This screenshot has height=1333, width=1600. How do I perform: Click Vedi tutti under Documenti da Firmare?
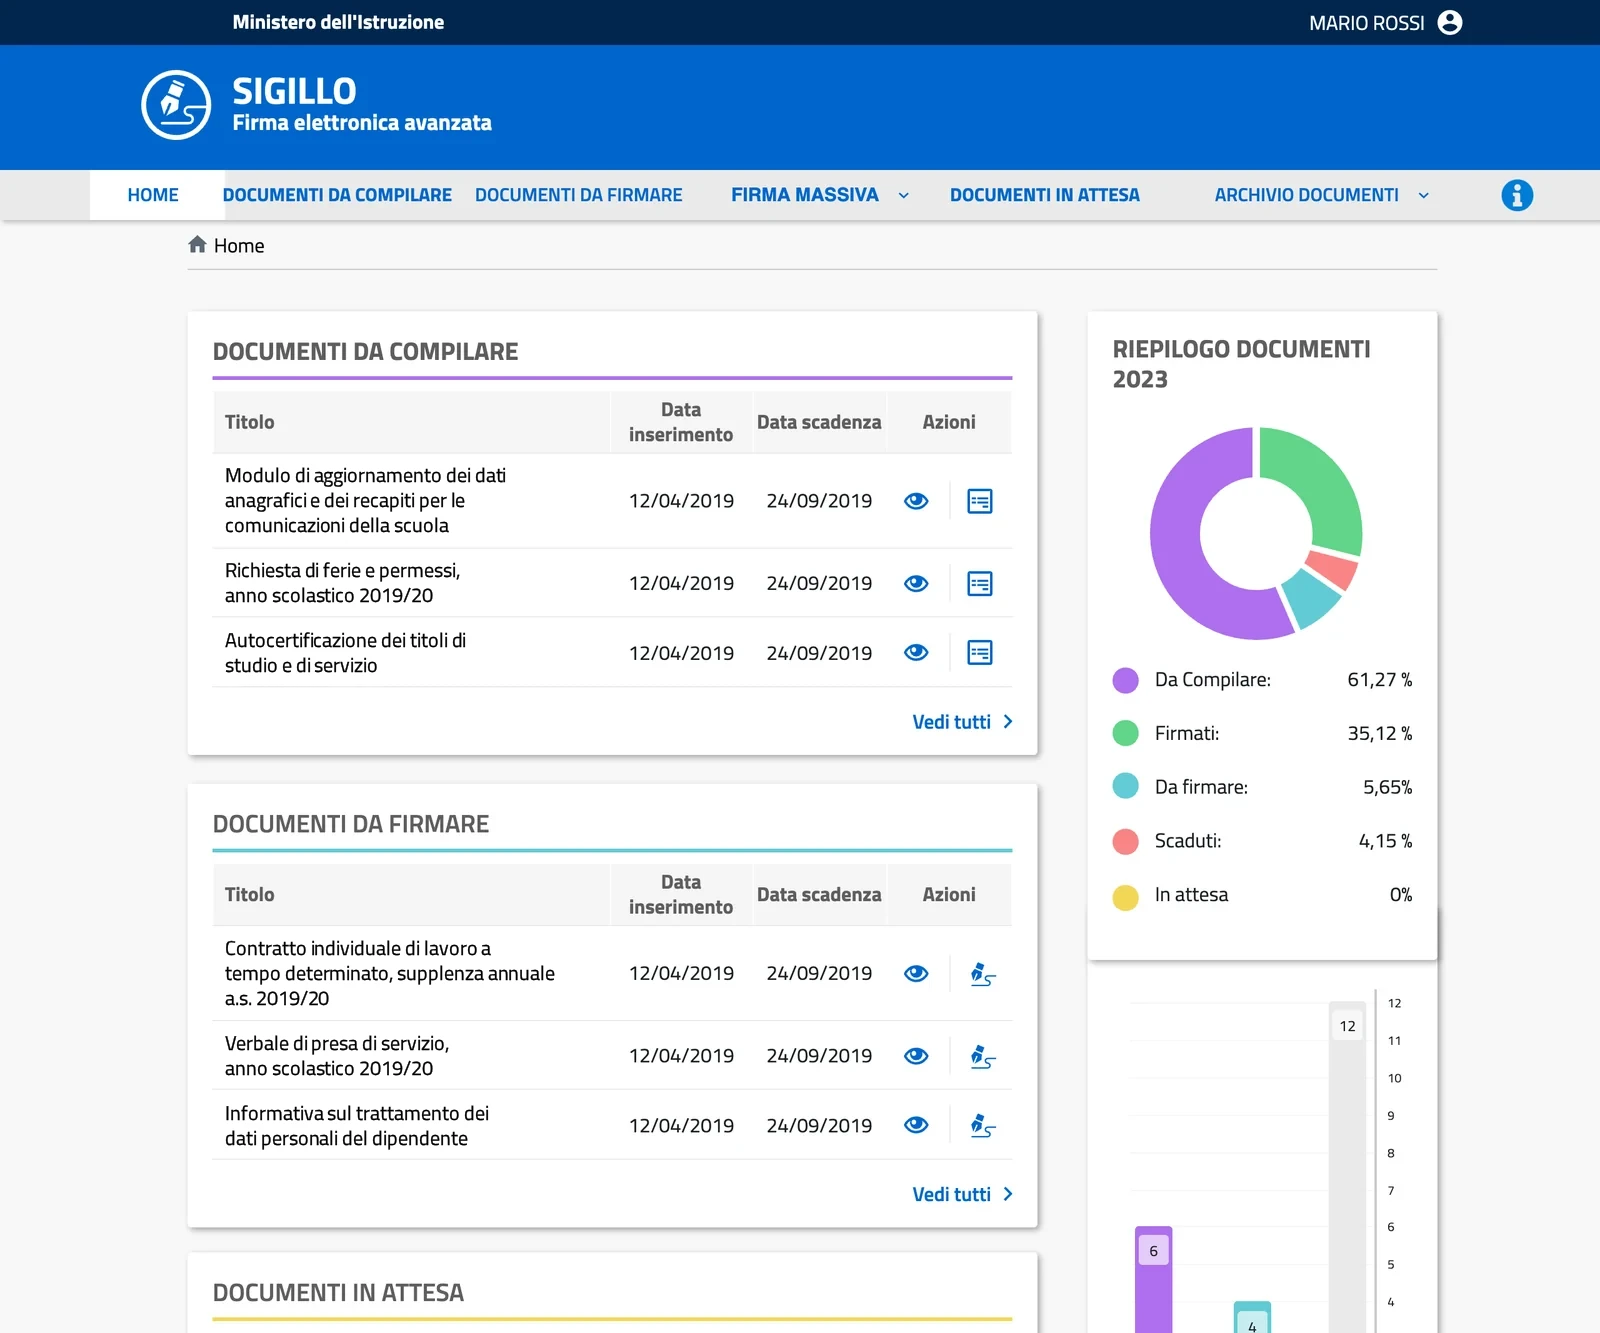click(x=963, y=1194)
